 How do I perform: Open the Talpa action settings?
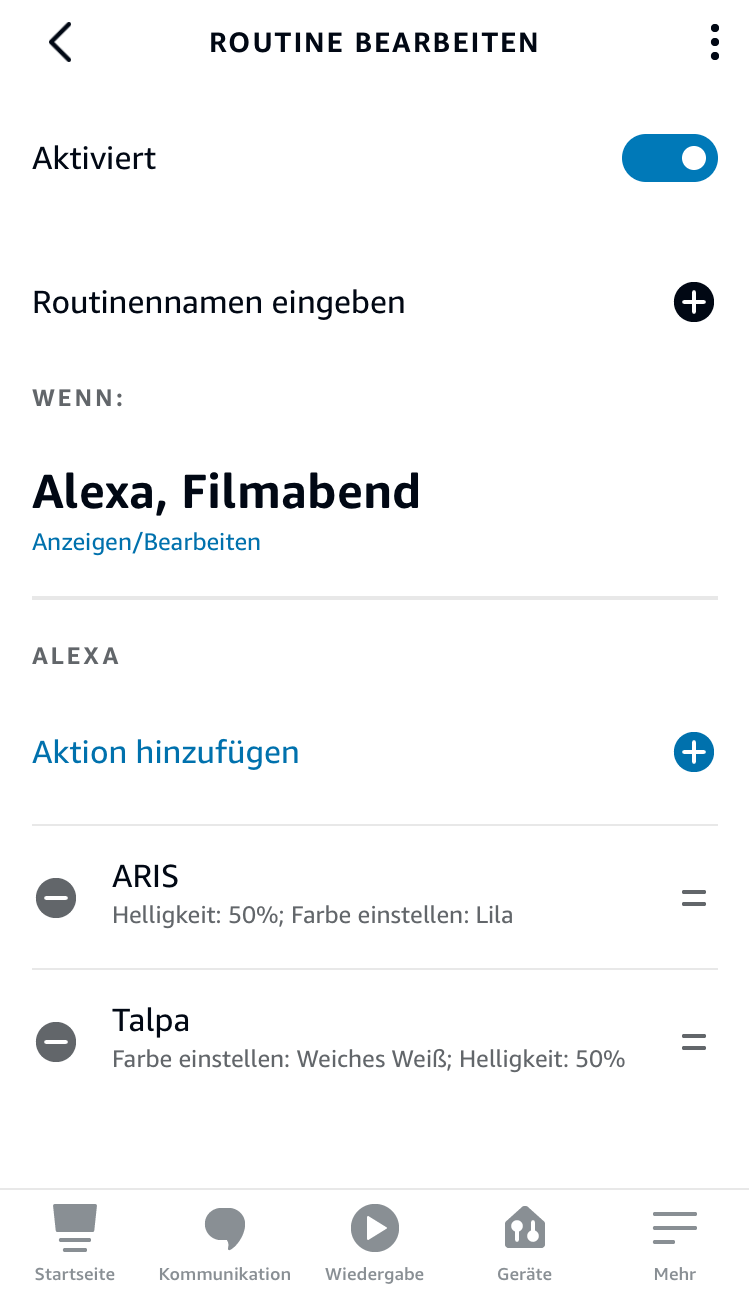[x=368, y=1040]
